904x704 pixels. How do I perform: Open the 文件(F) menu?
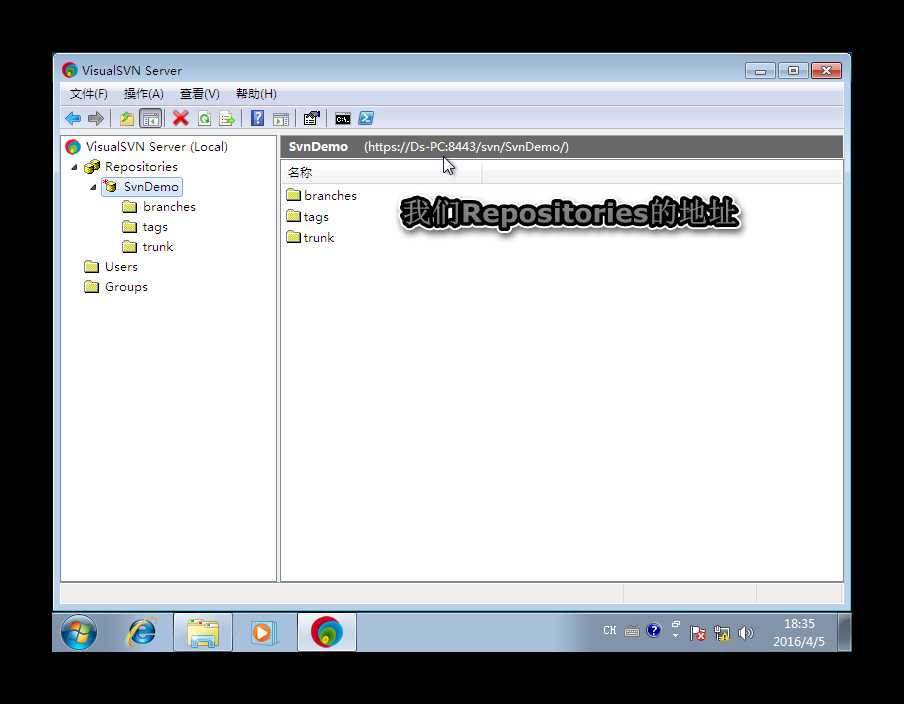pos(89,94)
